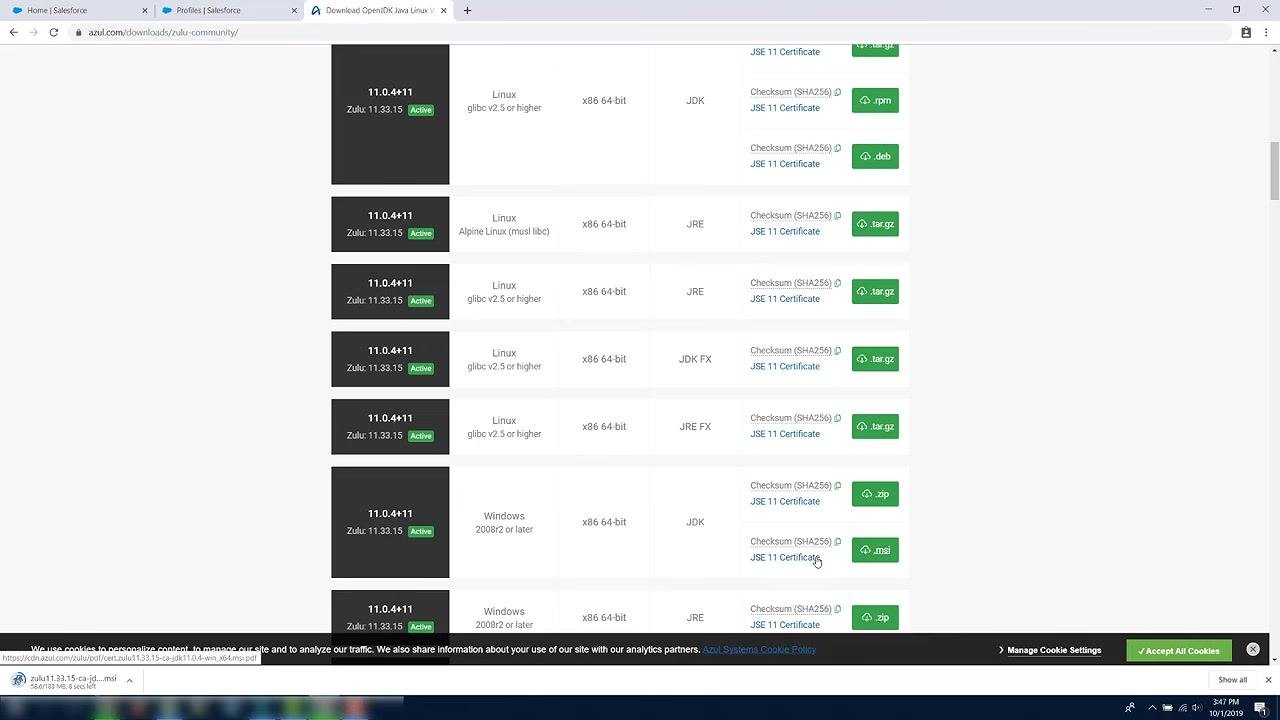
Task: Open browser profile icon
Action: tap(1246, 32)
